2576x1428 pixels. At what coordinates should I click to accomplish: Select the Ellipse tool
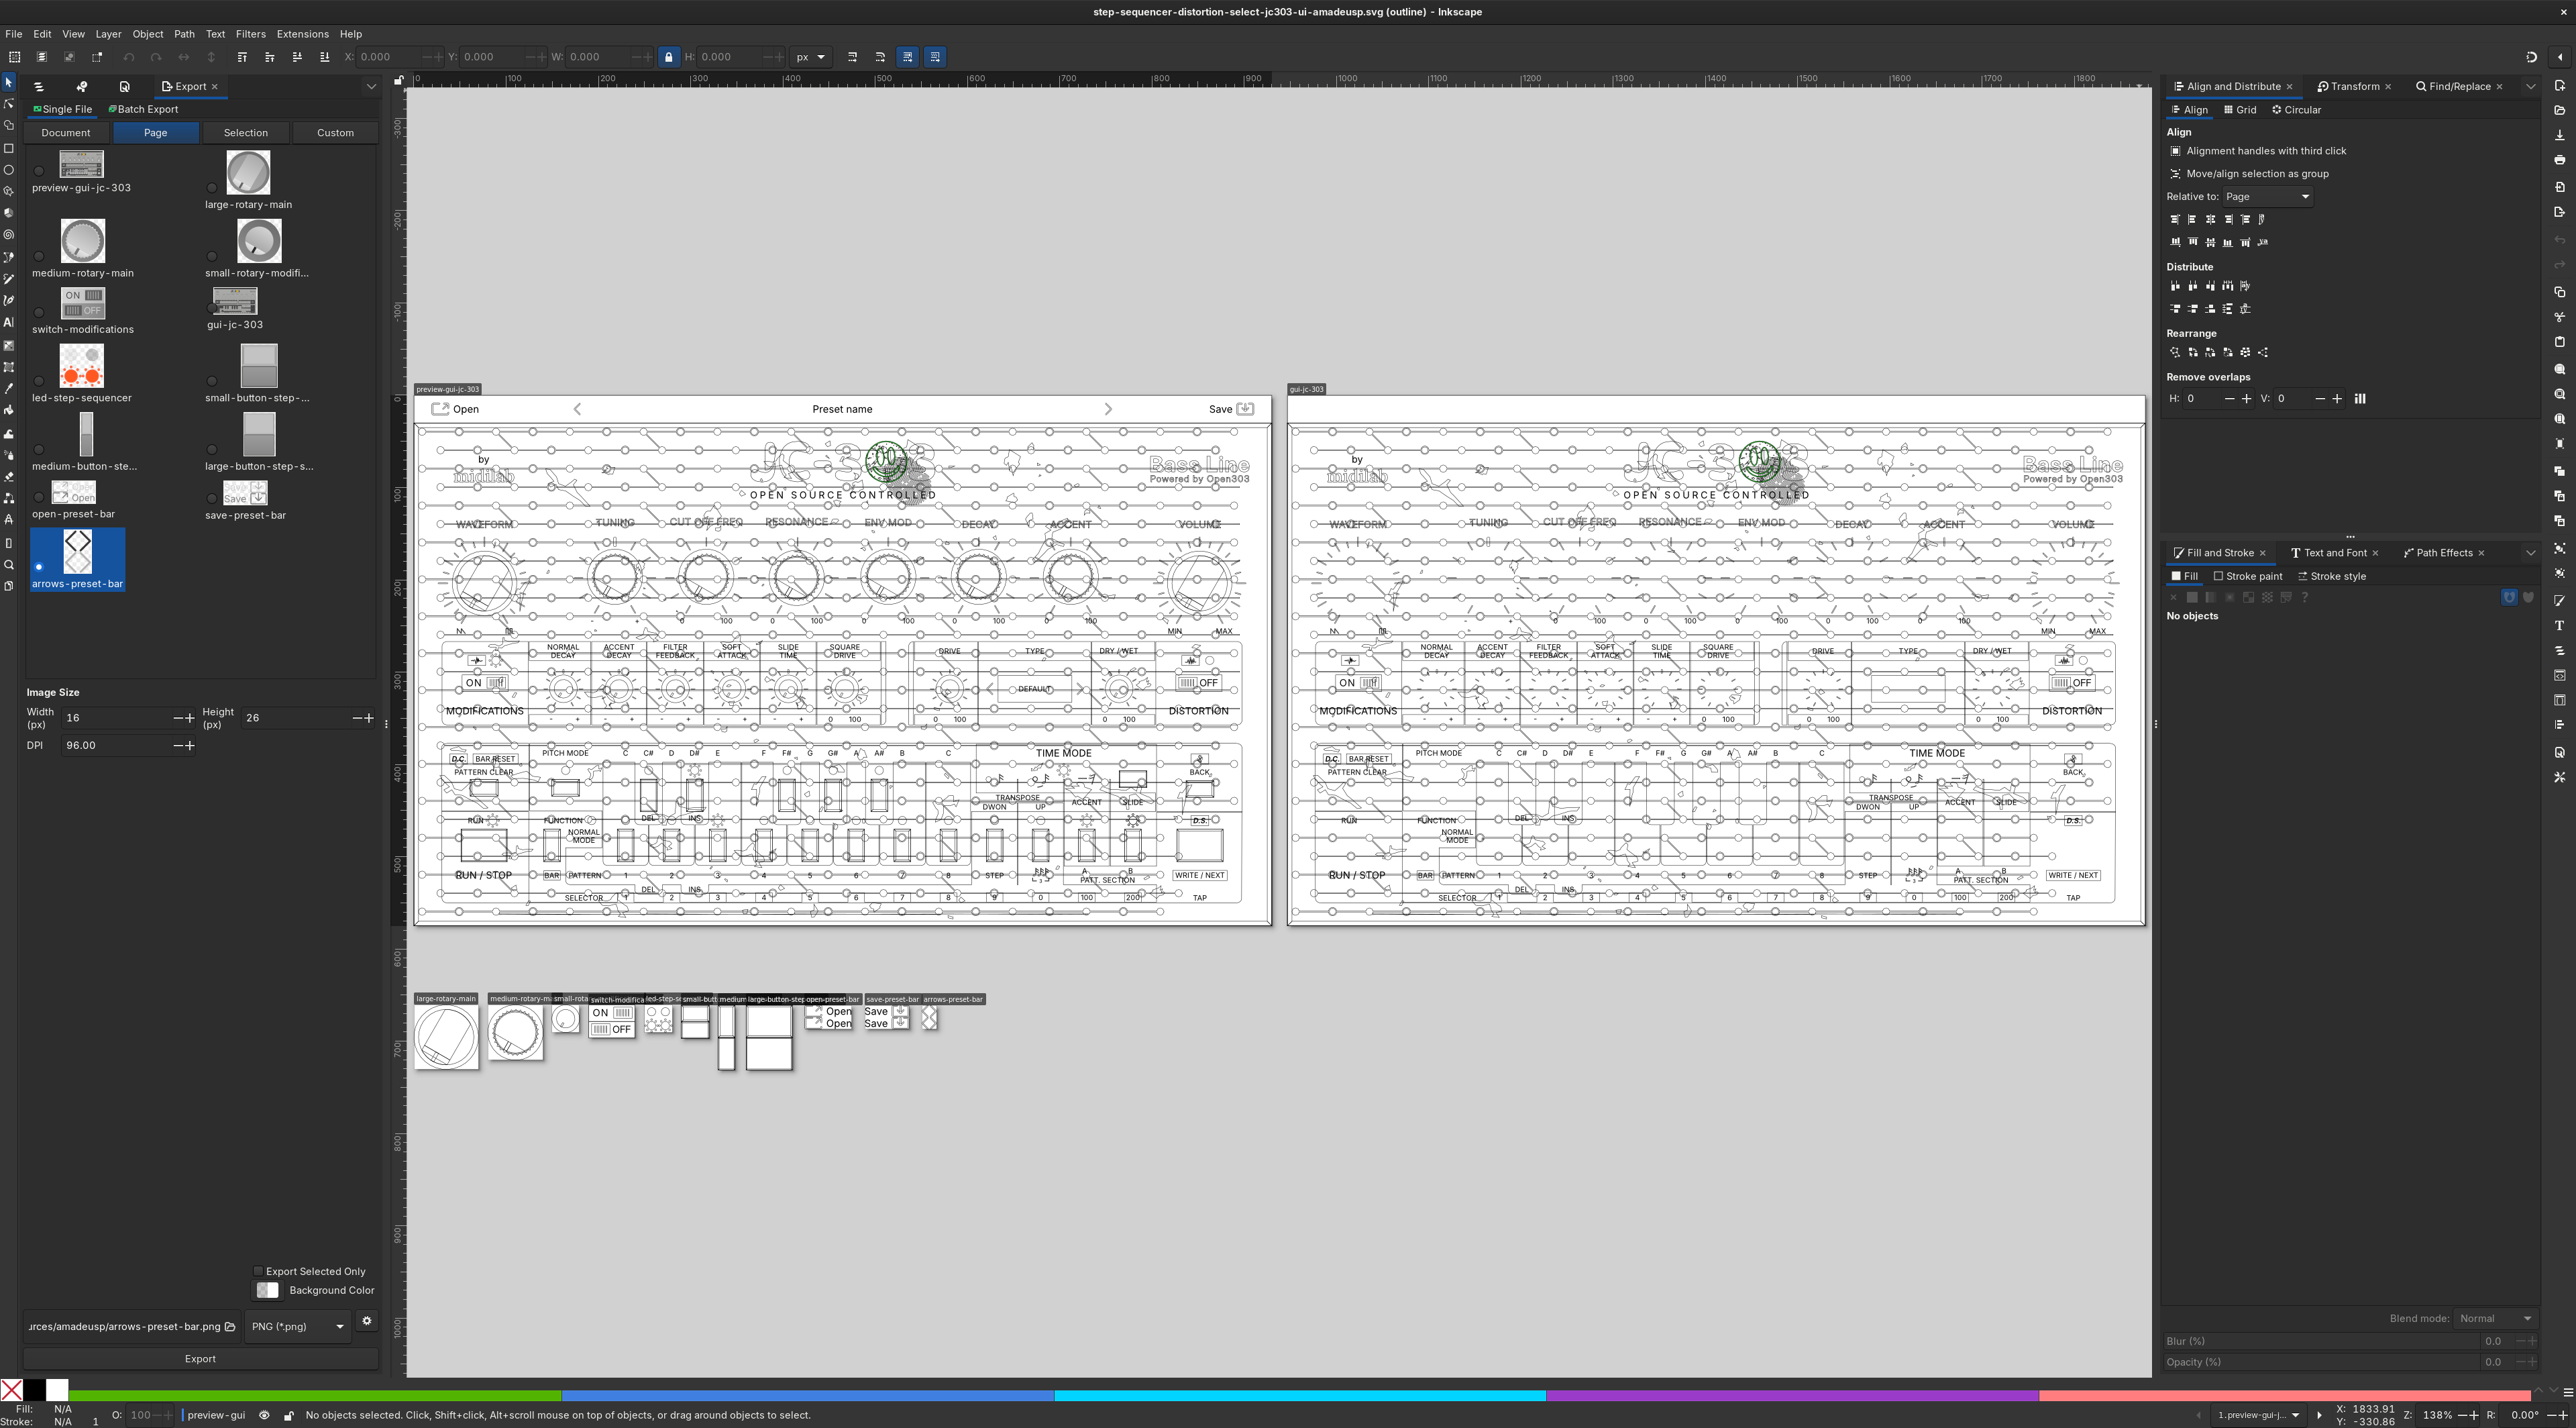coord(9,170)
